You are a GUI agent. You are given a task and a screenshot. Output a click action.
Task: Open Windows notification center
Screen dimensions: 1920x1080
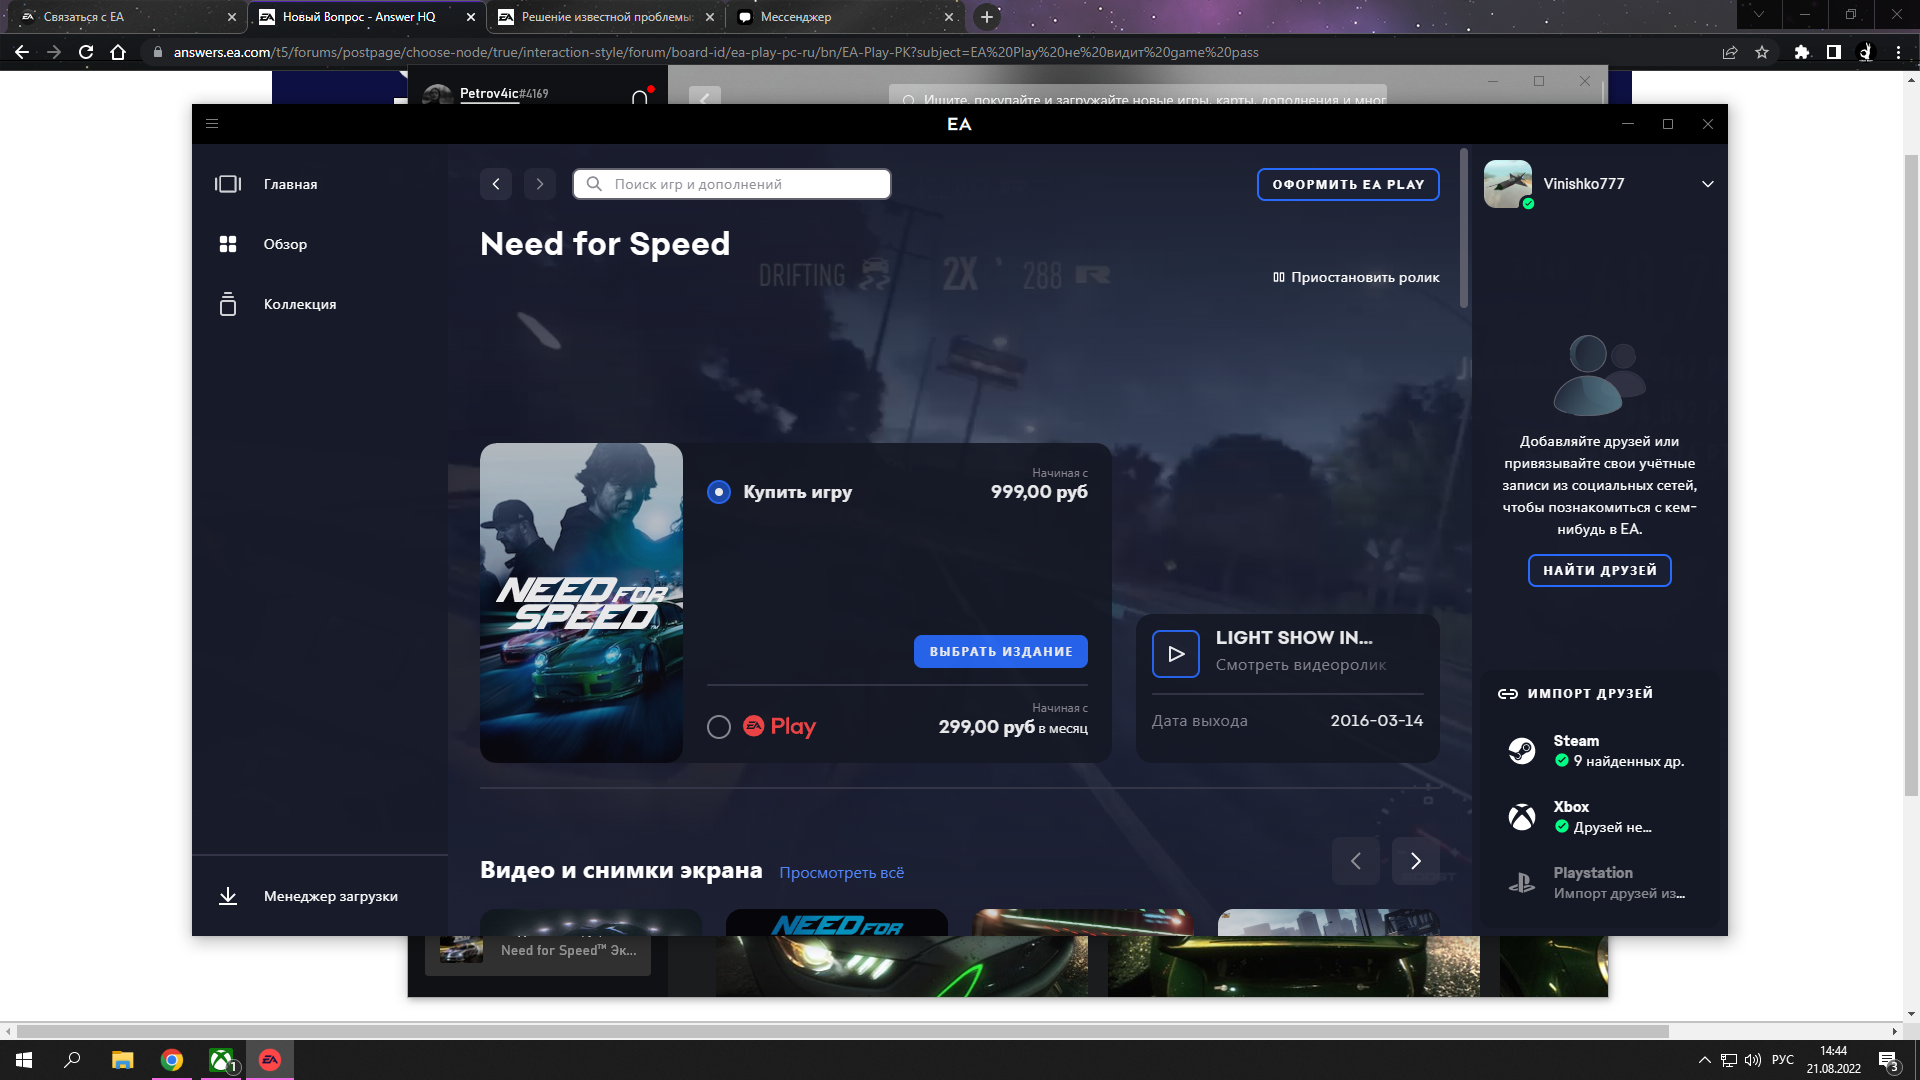pos(1889,1061)
